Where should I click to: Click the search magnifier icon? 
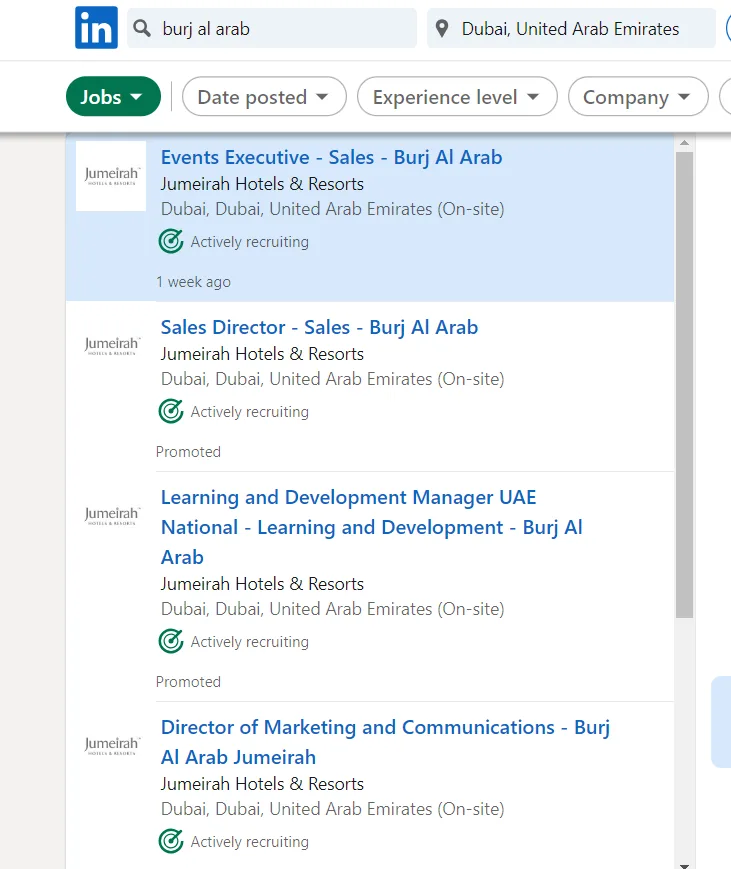point(142,28)
